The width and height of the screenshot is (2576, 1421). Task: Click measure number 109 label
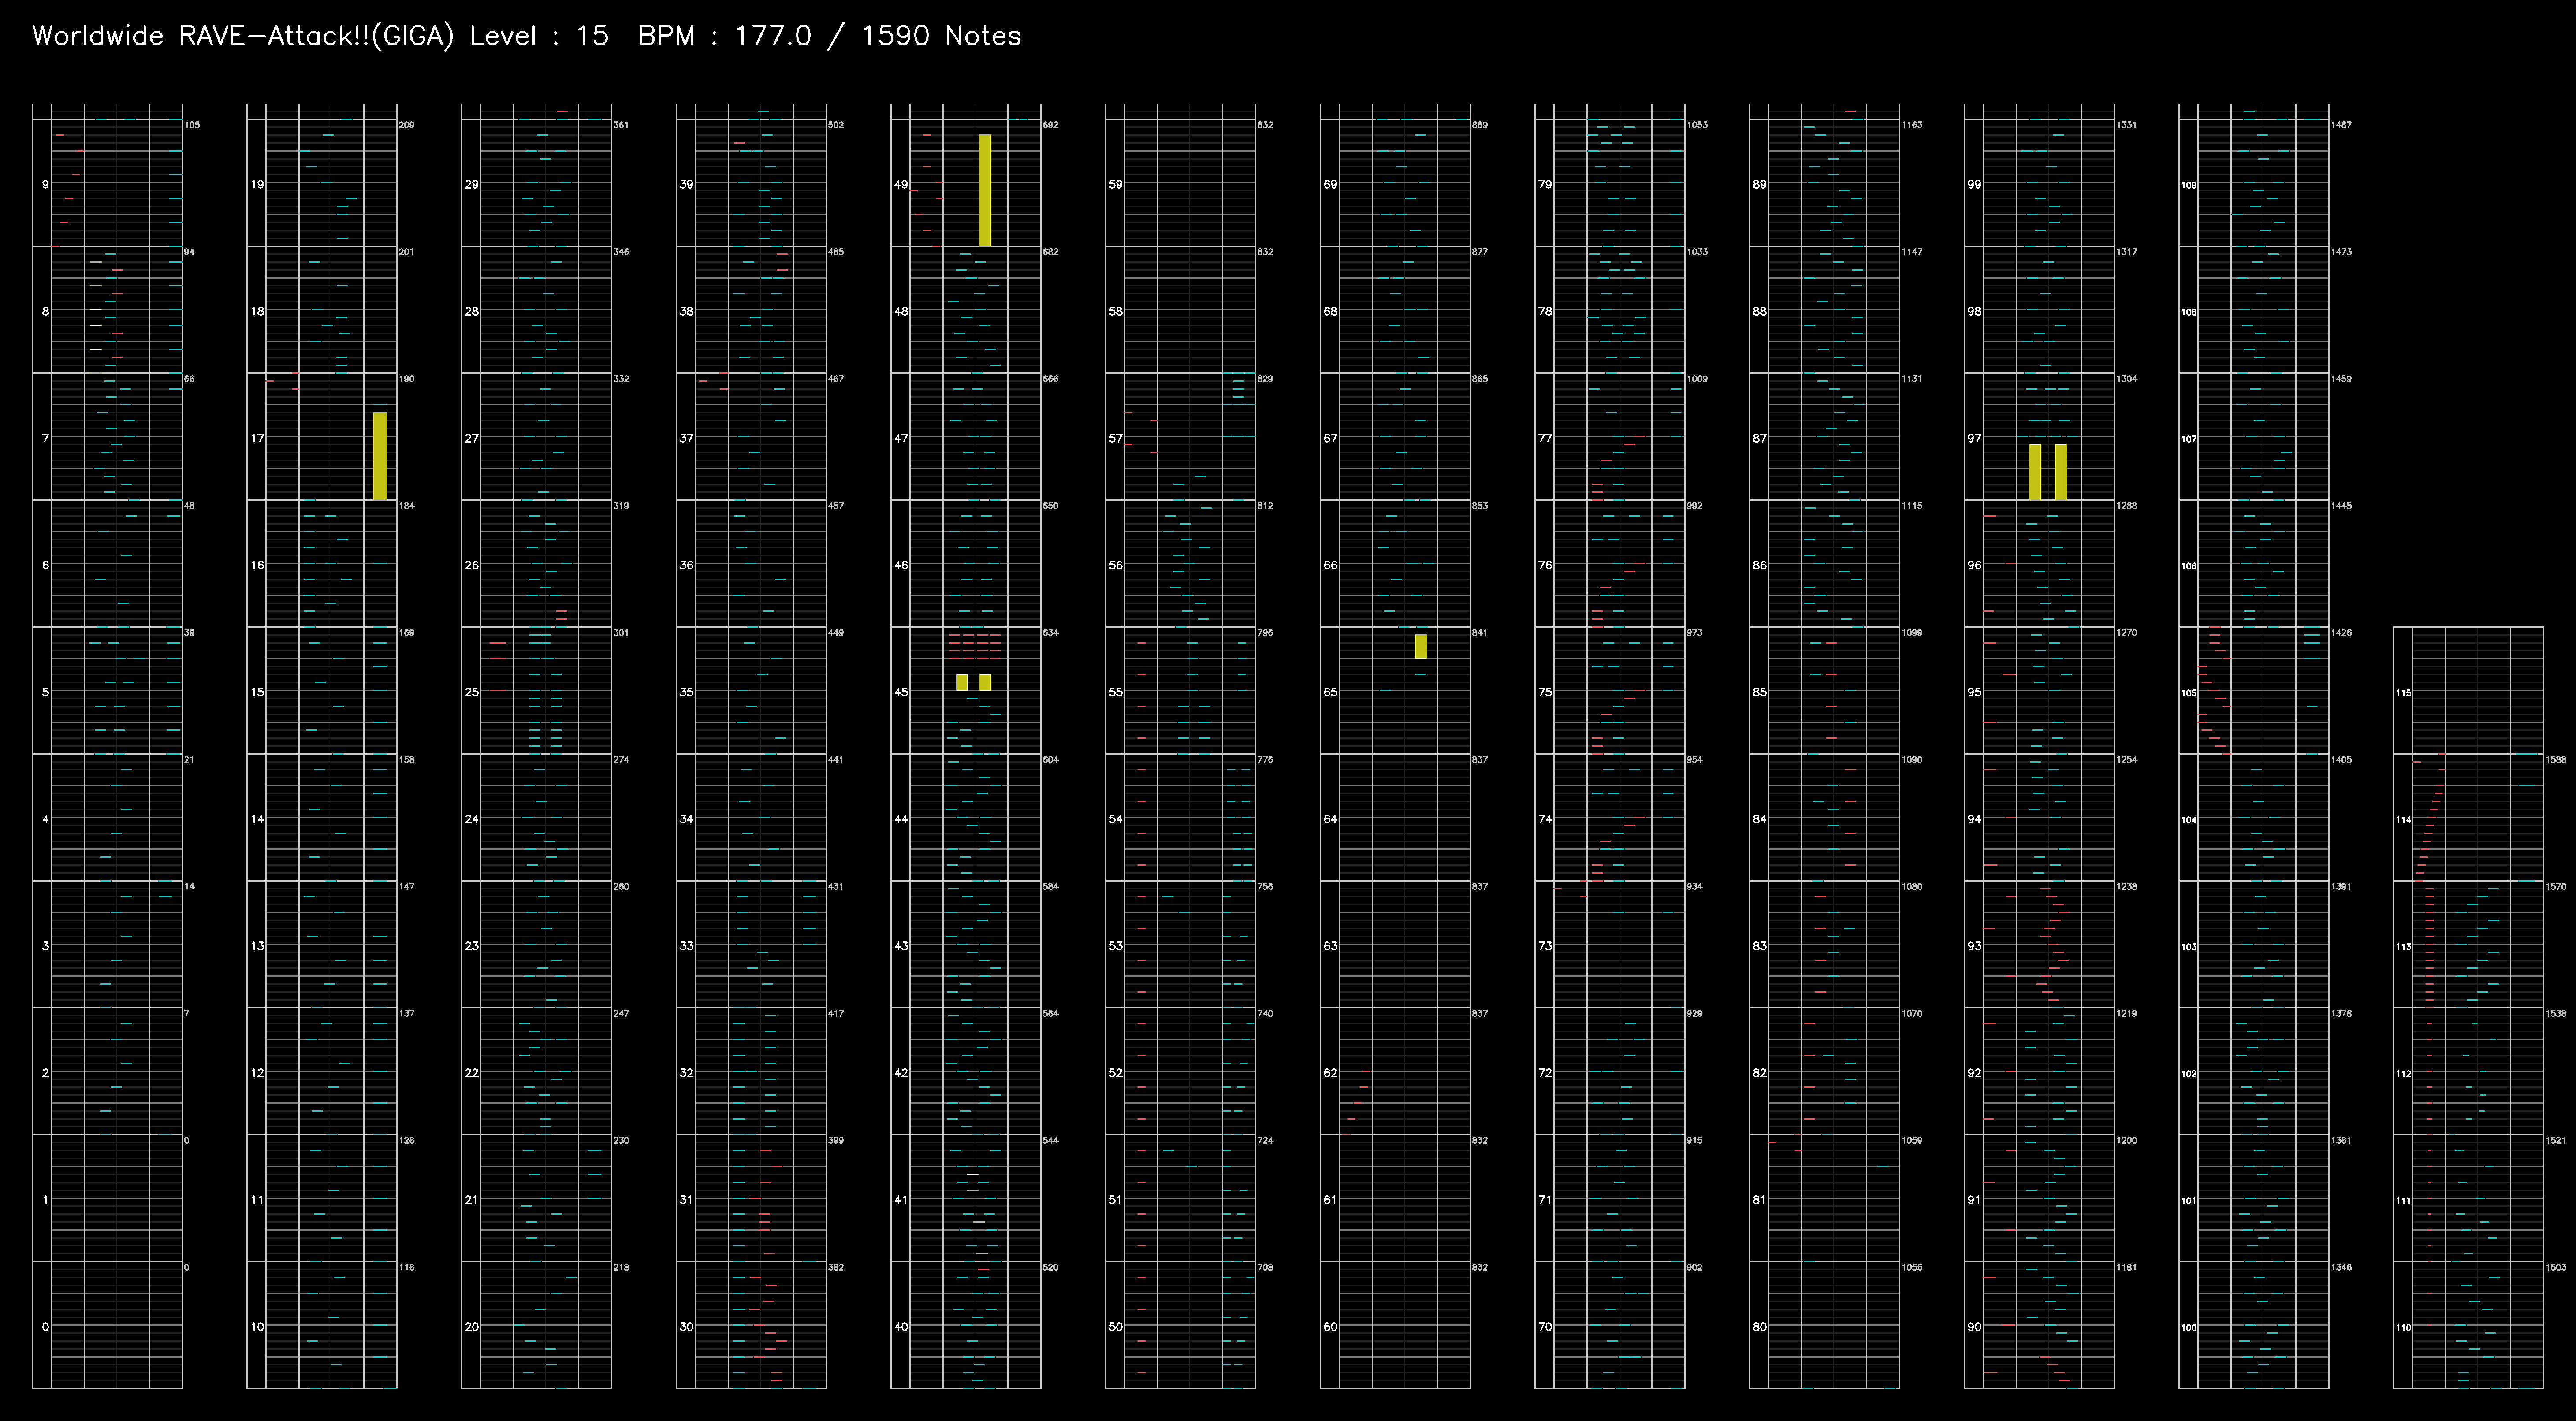(2189, 185)
